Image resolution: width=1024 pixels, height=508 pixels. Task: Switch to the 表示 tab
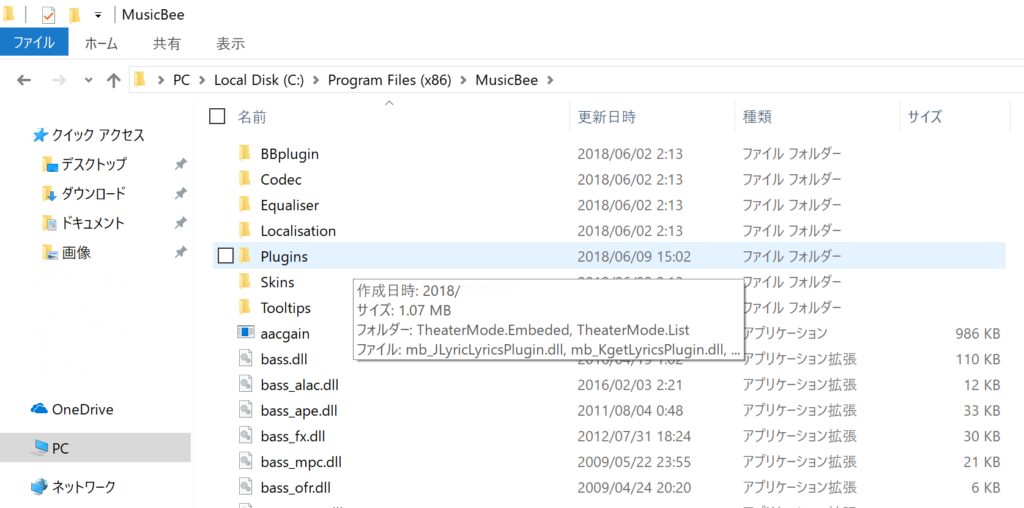[231, 44]
